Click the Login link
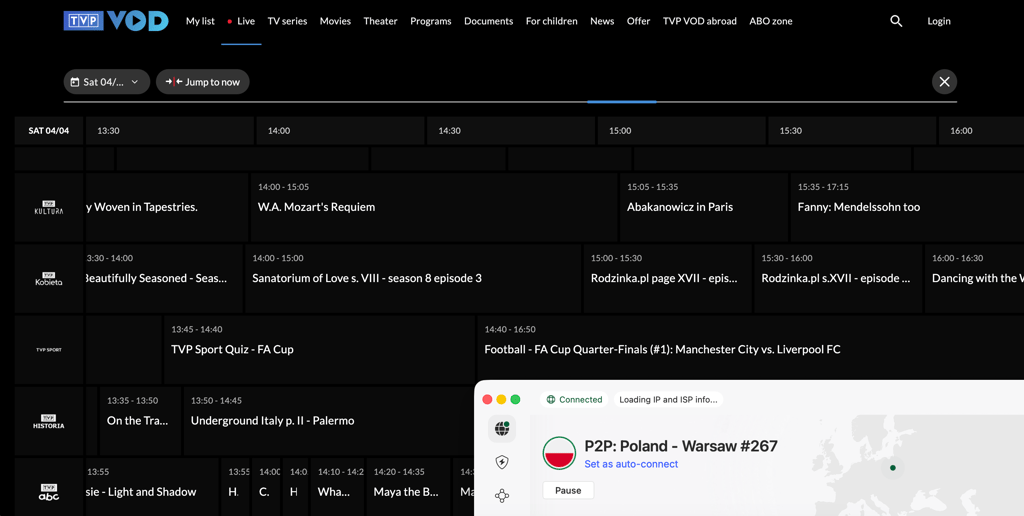 pos(939,21)
